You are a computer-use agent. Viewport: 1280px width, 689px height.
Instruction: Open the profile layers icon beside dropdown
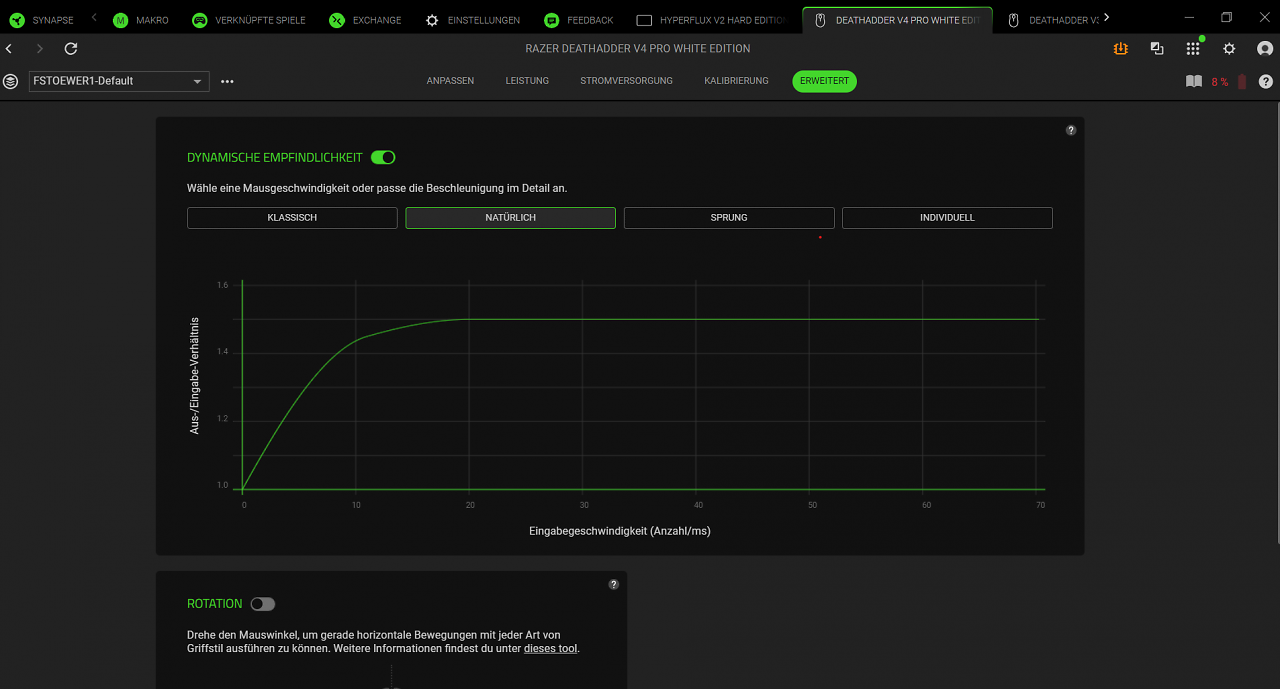coord(10,81)
